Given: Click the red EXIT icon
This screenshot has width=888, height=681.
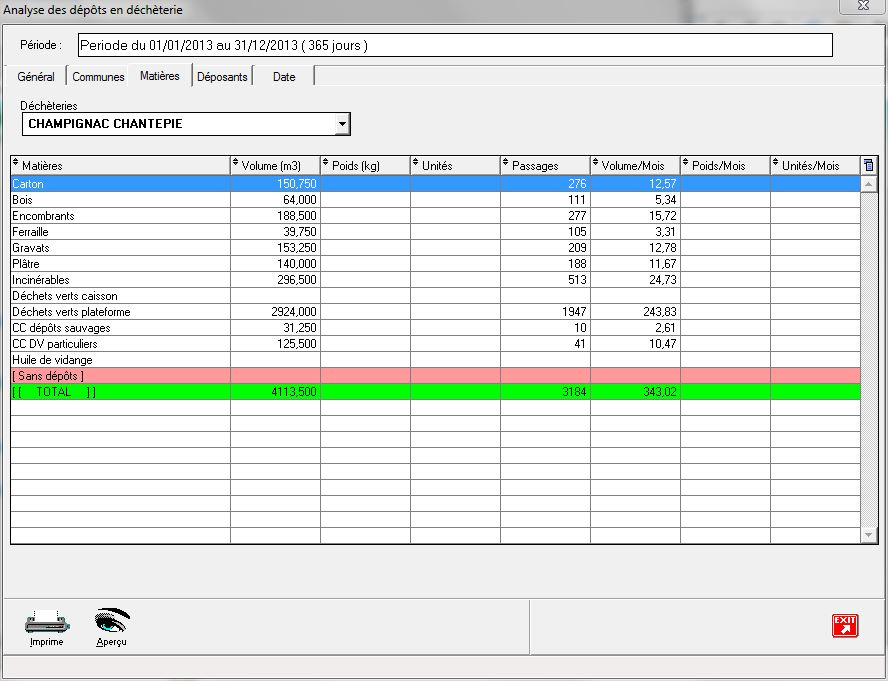Looking at the screenshot, I should (x=845, y=625).
